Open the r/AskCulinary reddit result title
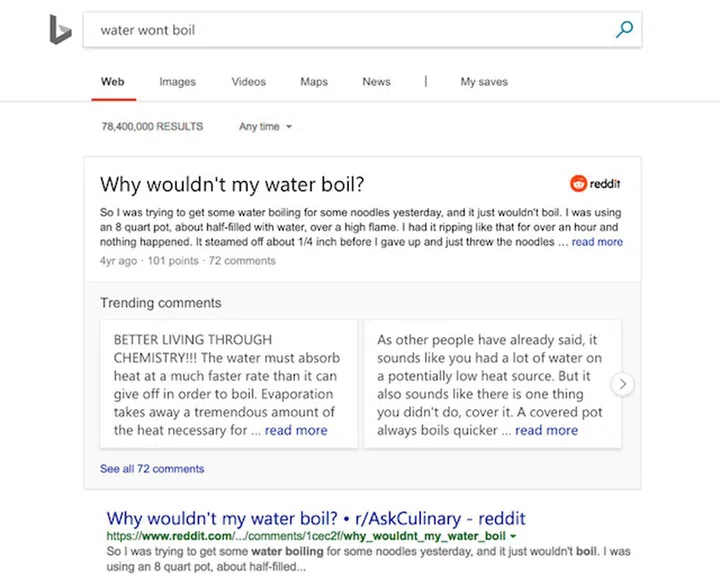The width and height of the screenshot is (720, 577). click(316, 519)
